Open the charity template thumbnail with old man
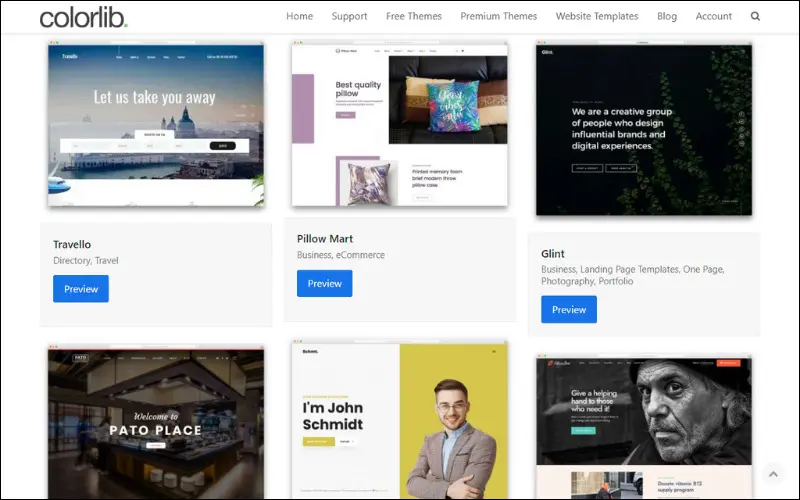 644,427
